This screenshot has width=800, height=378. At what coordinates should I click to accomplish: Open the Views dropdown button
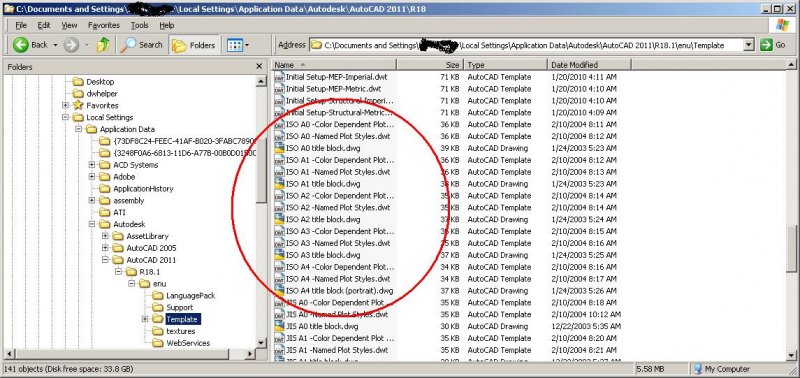click(238, 45)
